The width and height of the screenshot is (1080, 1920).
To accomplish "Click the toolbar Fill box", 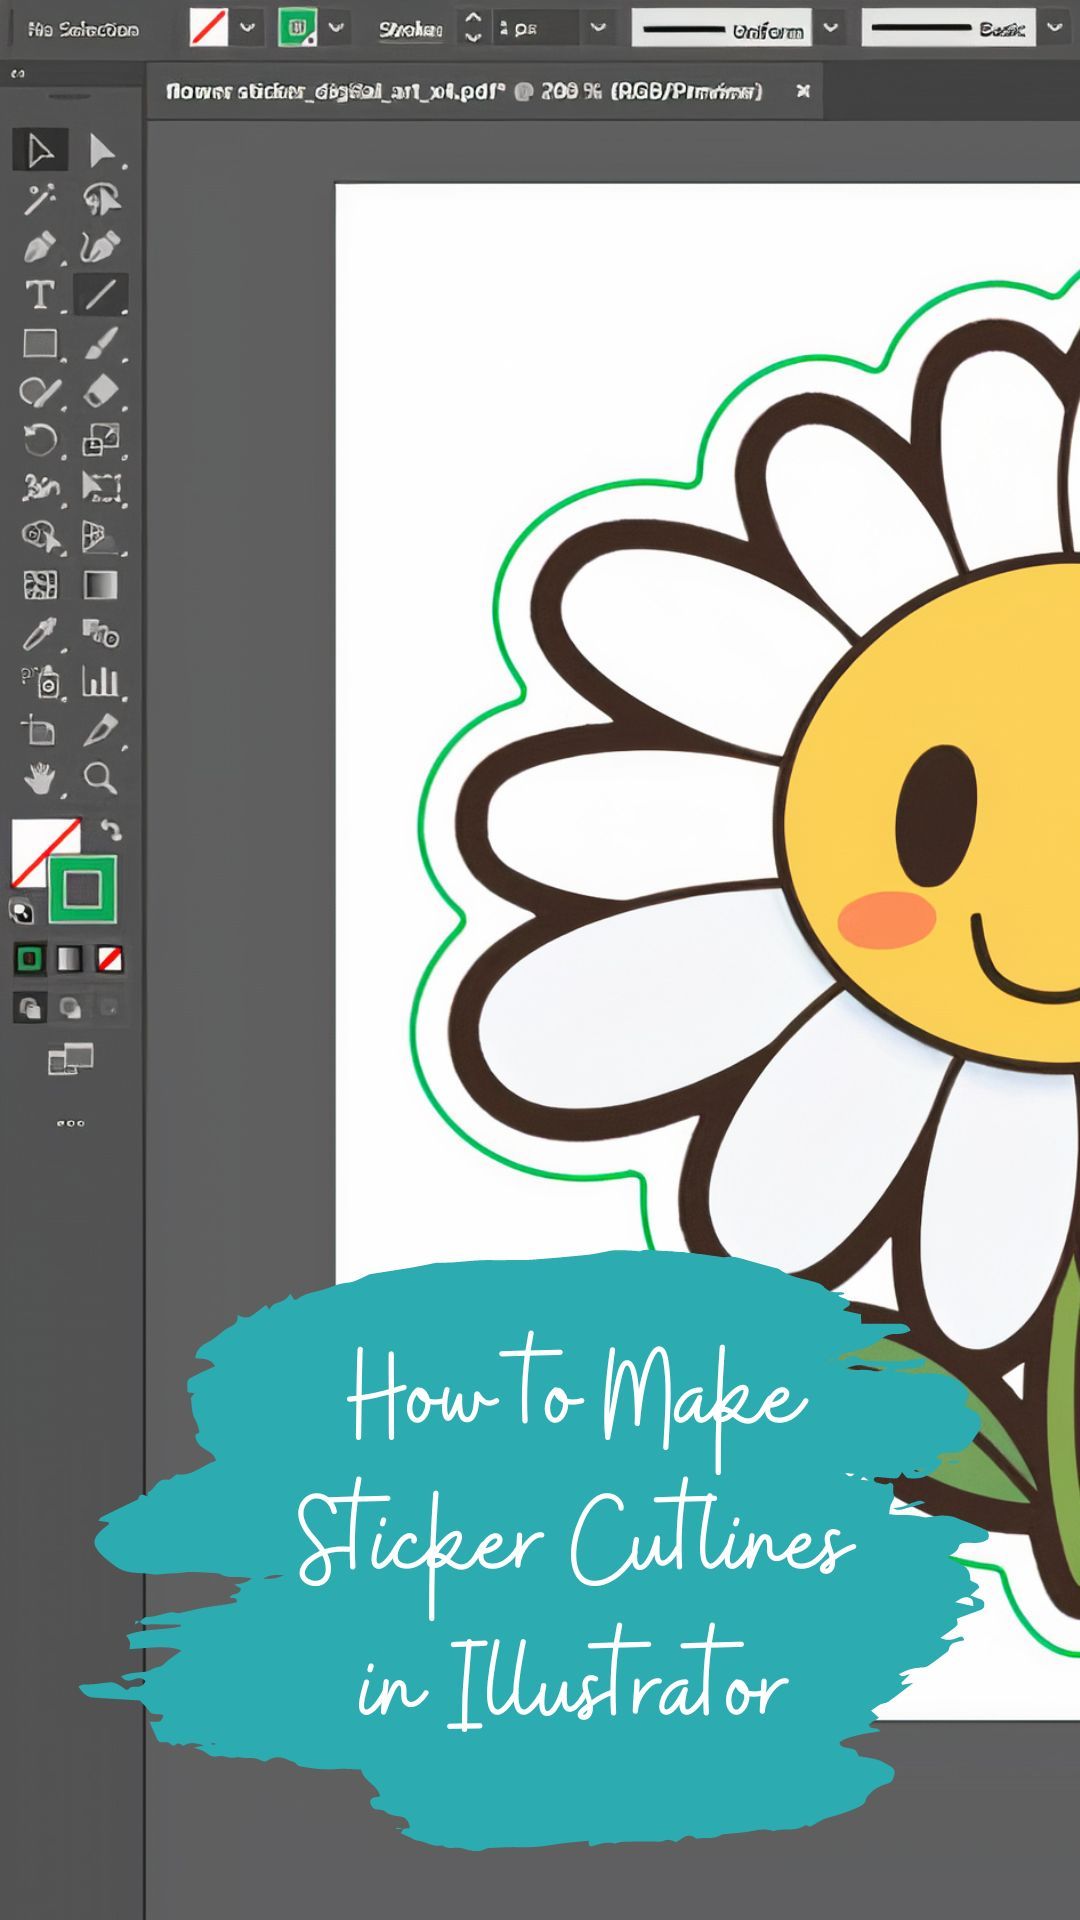I will [34, 842].
